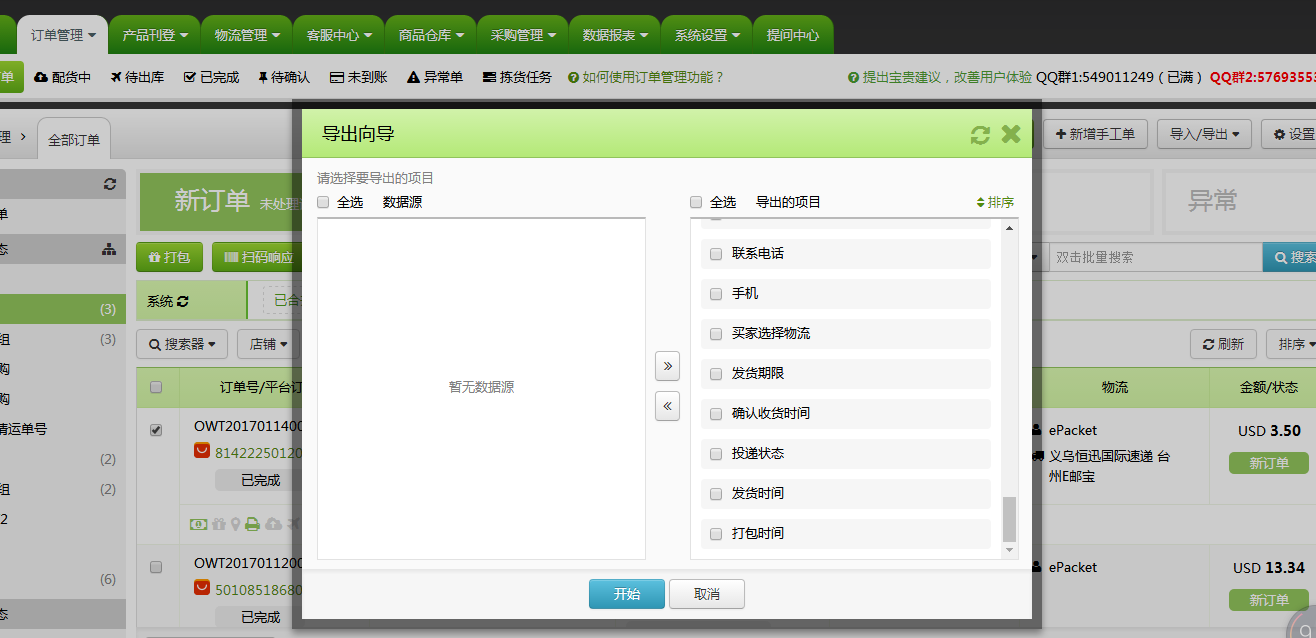Screen dimensions: 1316x638
Task: Click the 系统 refresh icon
Action: (183, 301)
